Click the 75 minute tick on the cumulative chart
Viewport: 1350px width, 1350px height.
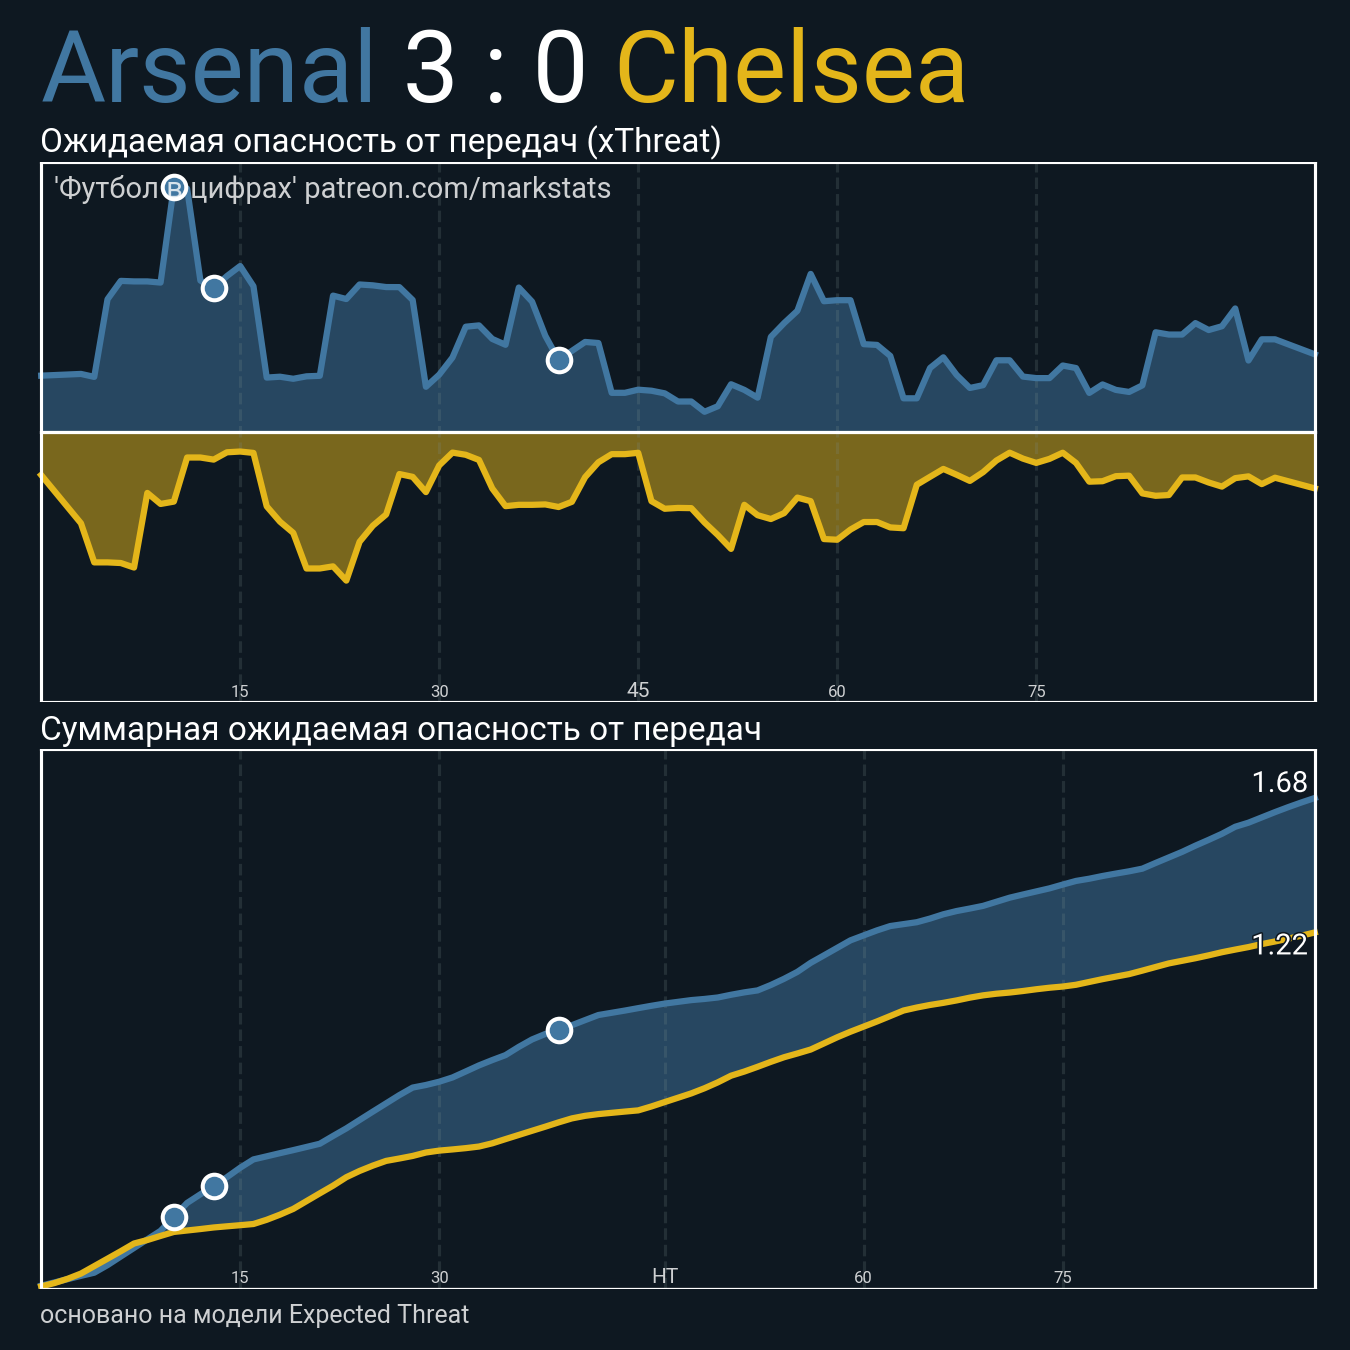pos(1062,1277)
